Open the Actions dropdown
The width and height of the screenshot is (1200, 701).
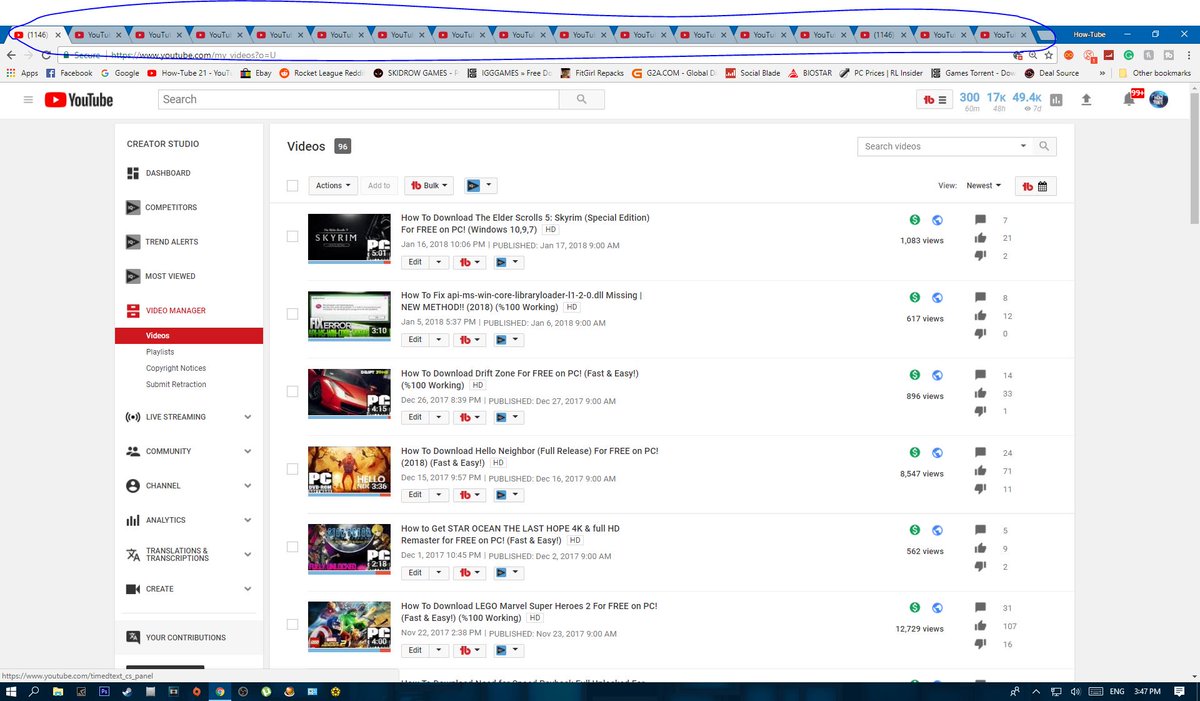(x=333, y=186)
